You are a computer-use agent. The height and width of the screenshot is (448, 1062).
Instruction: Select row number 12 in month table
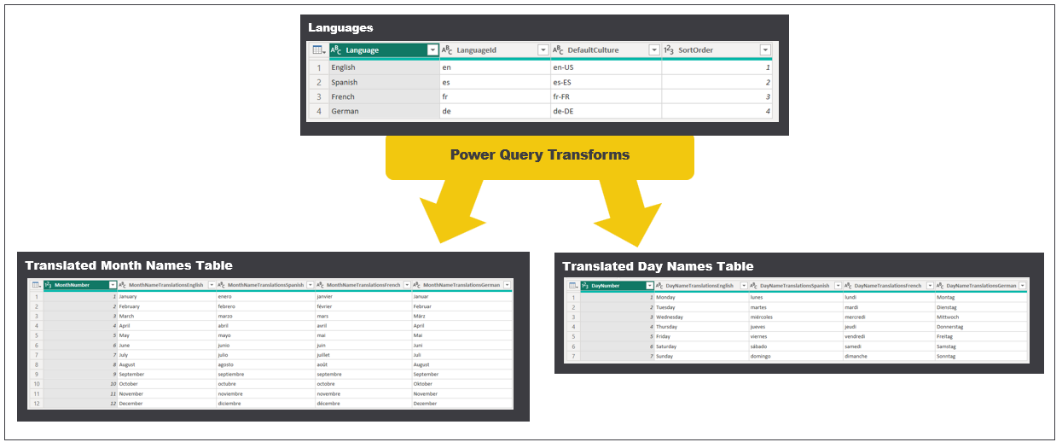point(36,403)
